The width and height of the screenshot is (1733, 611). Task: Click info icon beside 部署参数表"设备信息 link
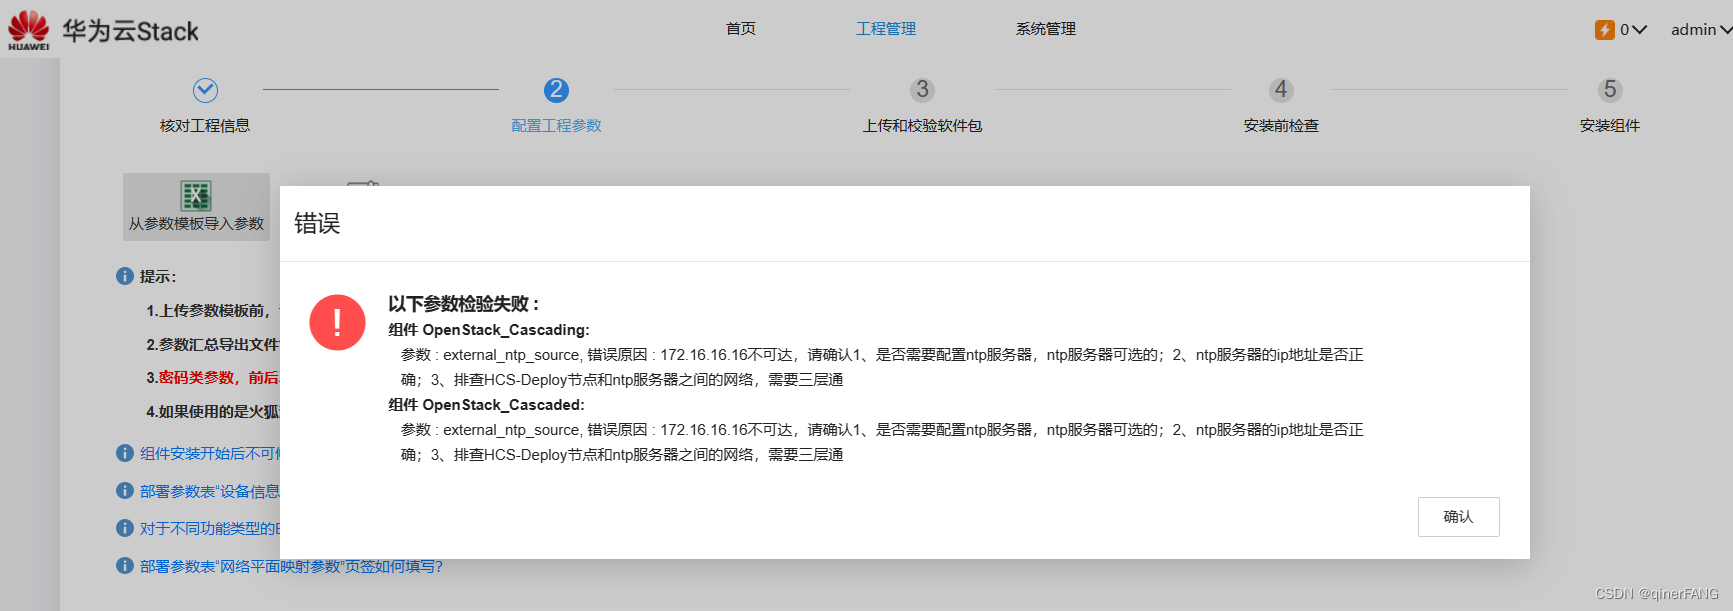click(125, 490)
